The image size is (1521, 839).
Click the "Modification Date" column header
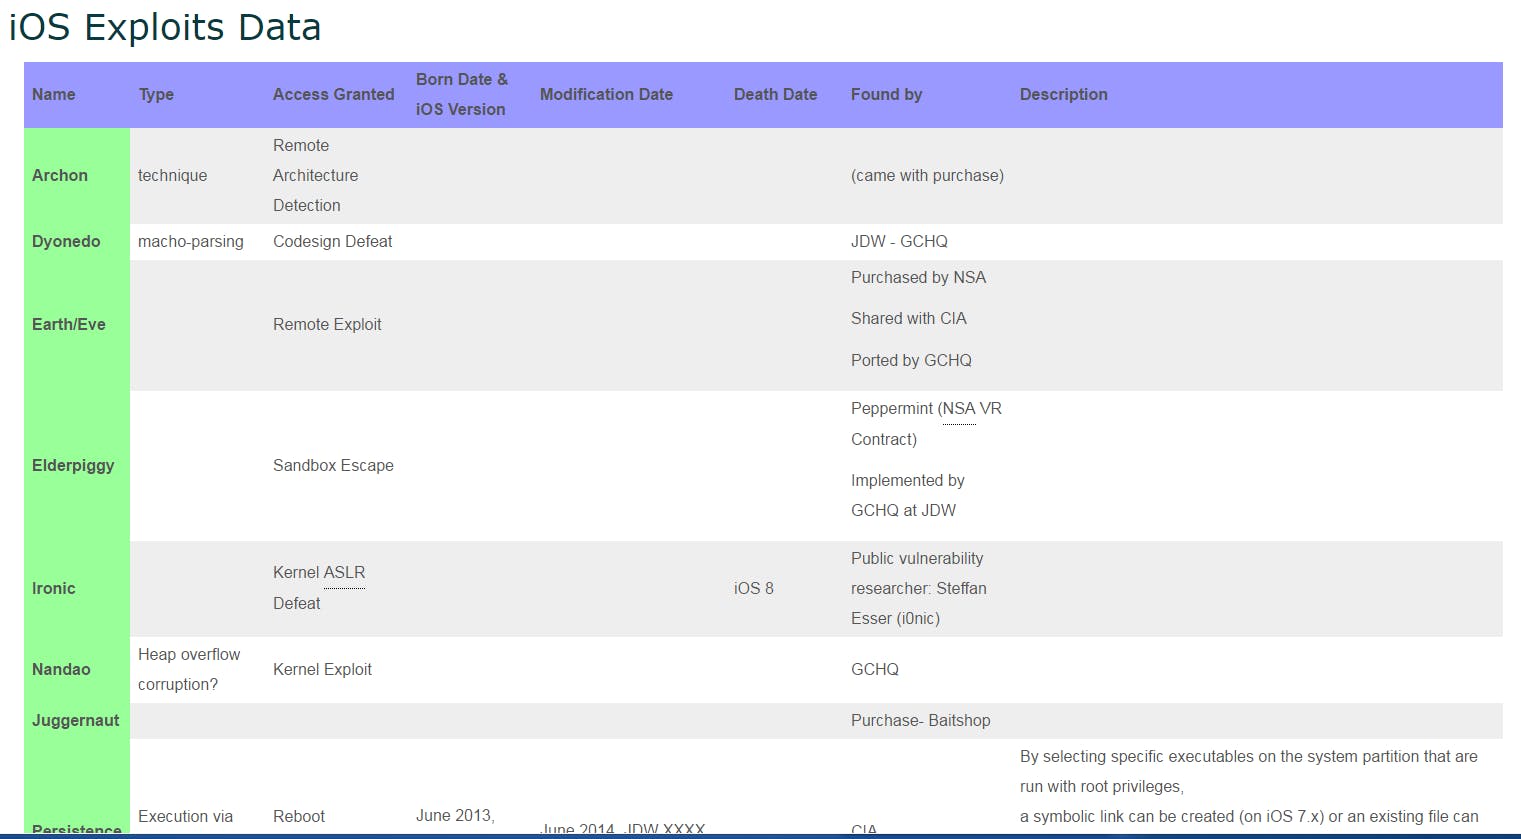606,94
